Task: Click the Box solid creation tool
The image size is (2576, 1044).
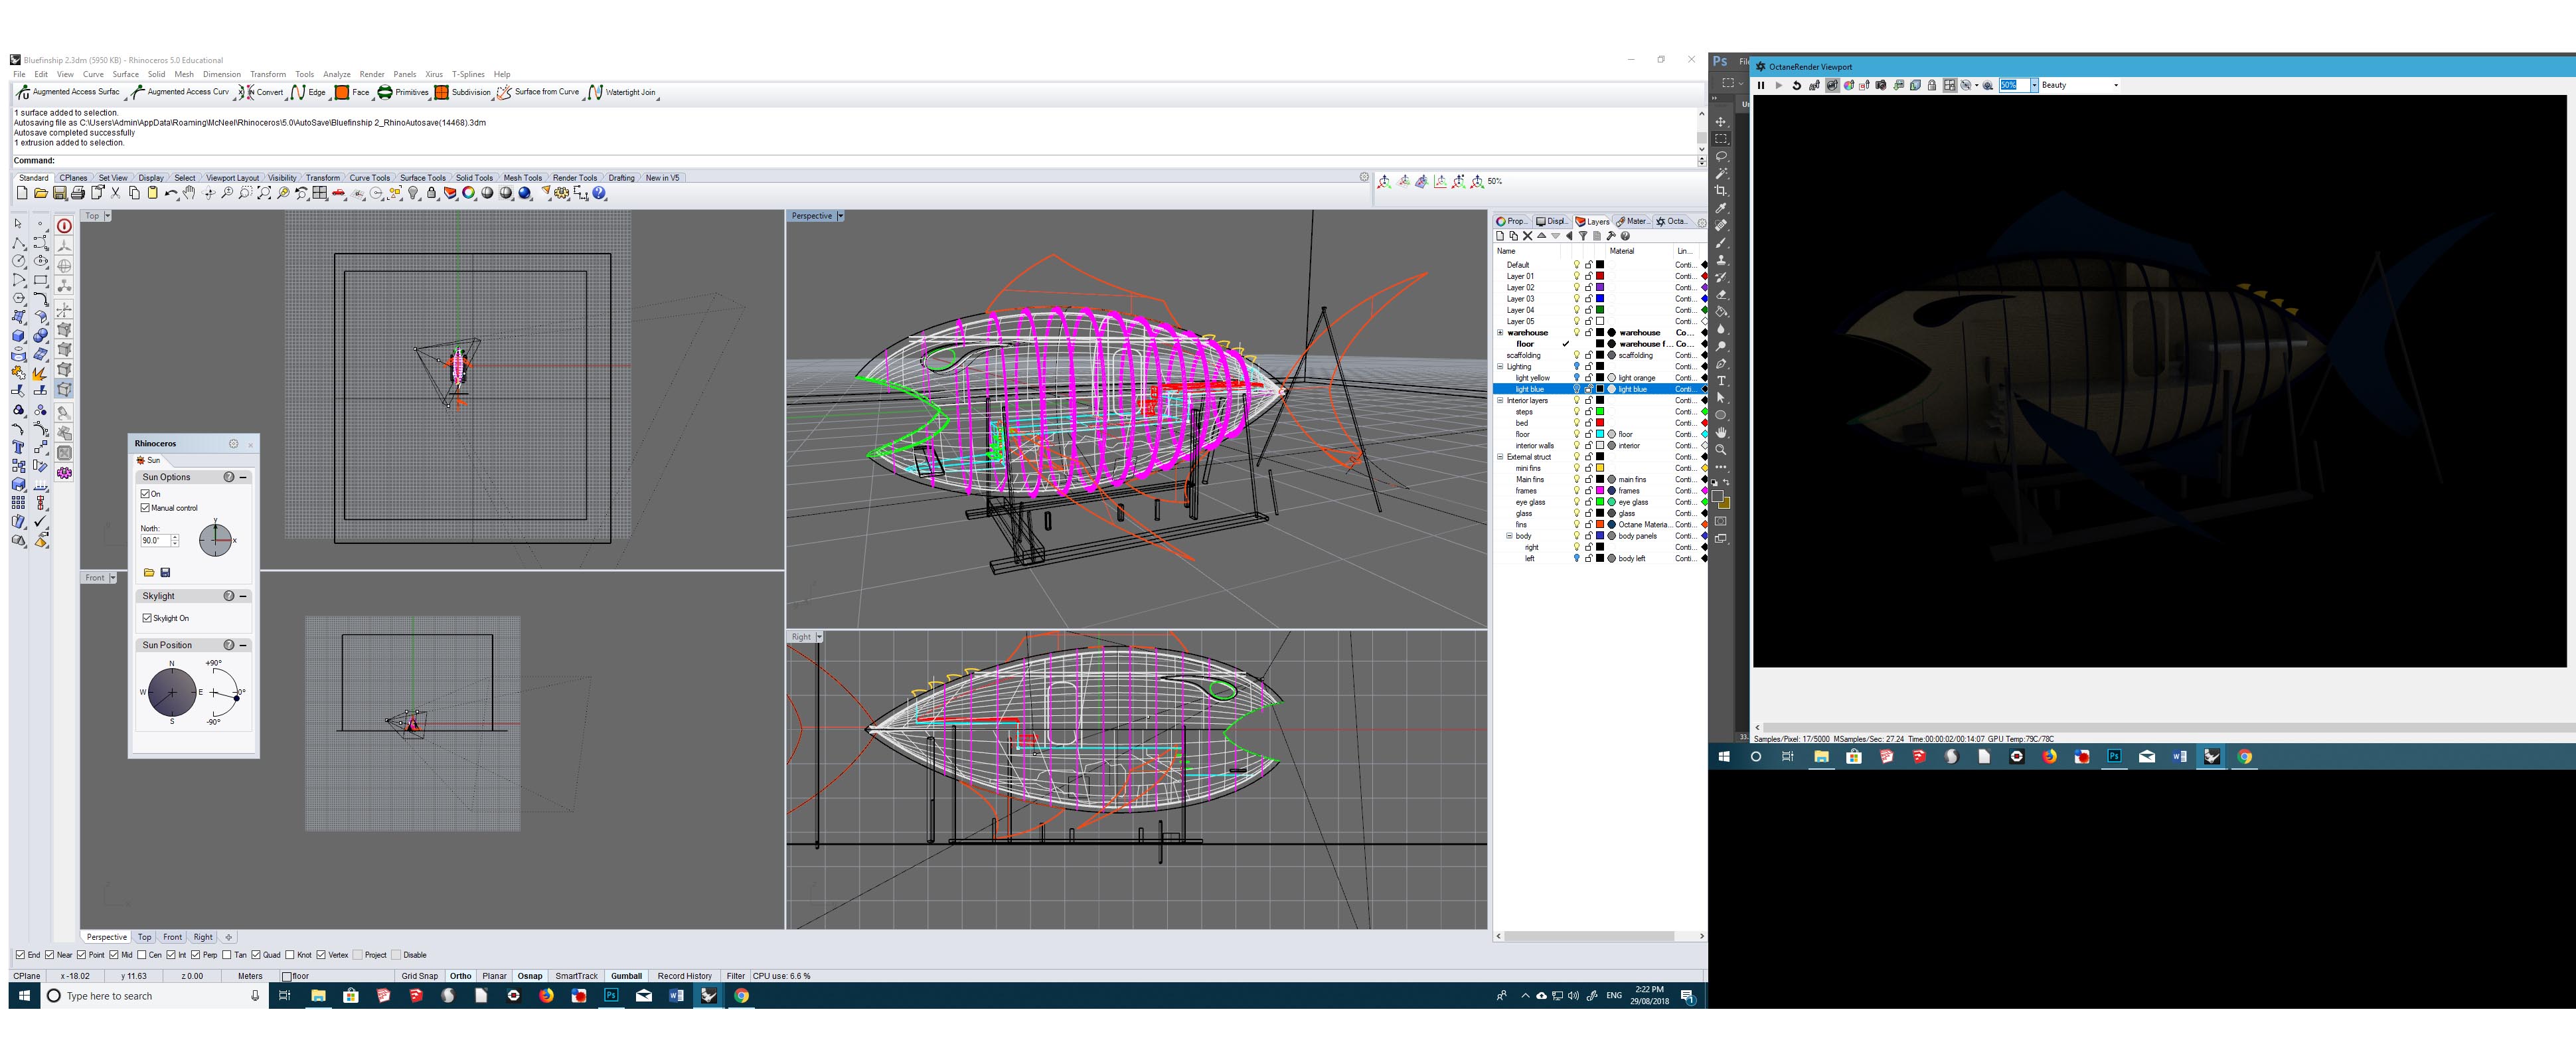Action: tap(18, 336)
